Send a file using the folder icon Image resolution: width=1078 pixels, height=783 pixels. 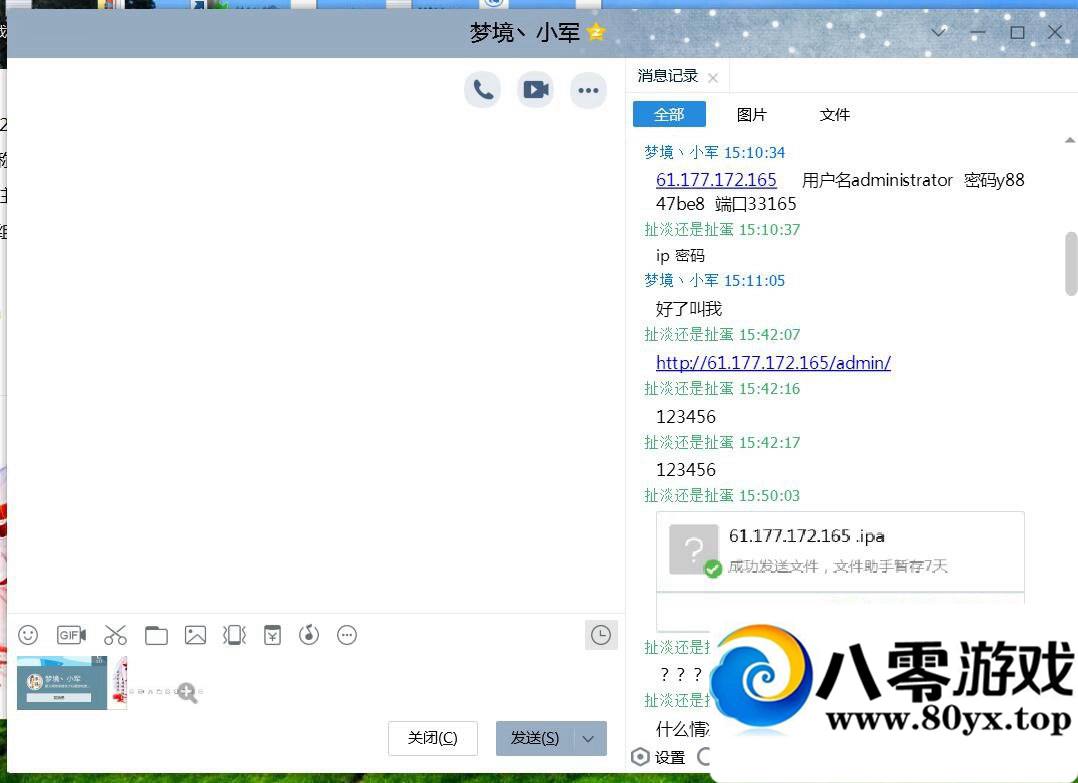click(x=155, y=635)
